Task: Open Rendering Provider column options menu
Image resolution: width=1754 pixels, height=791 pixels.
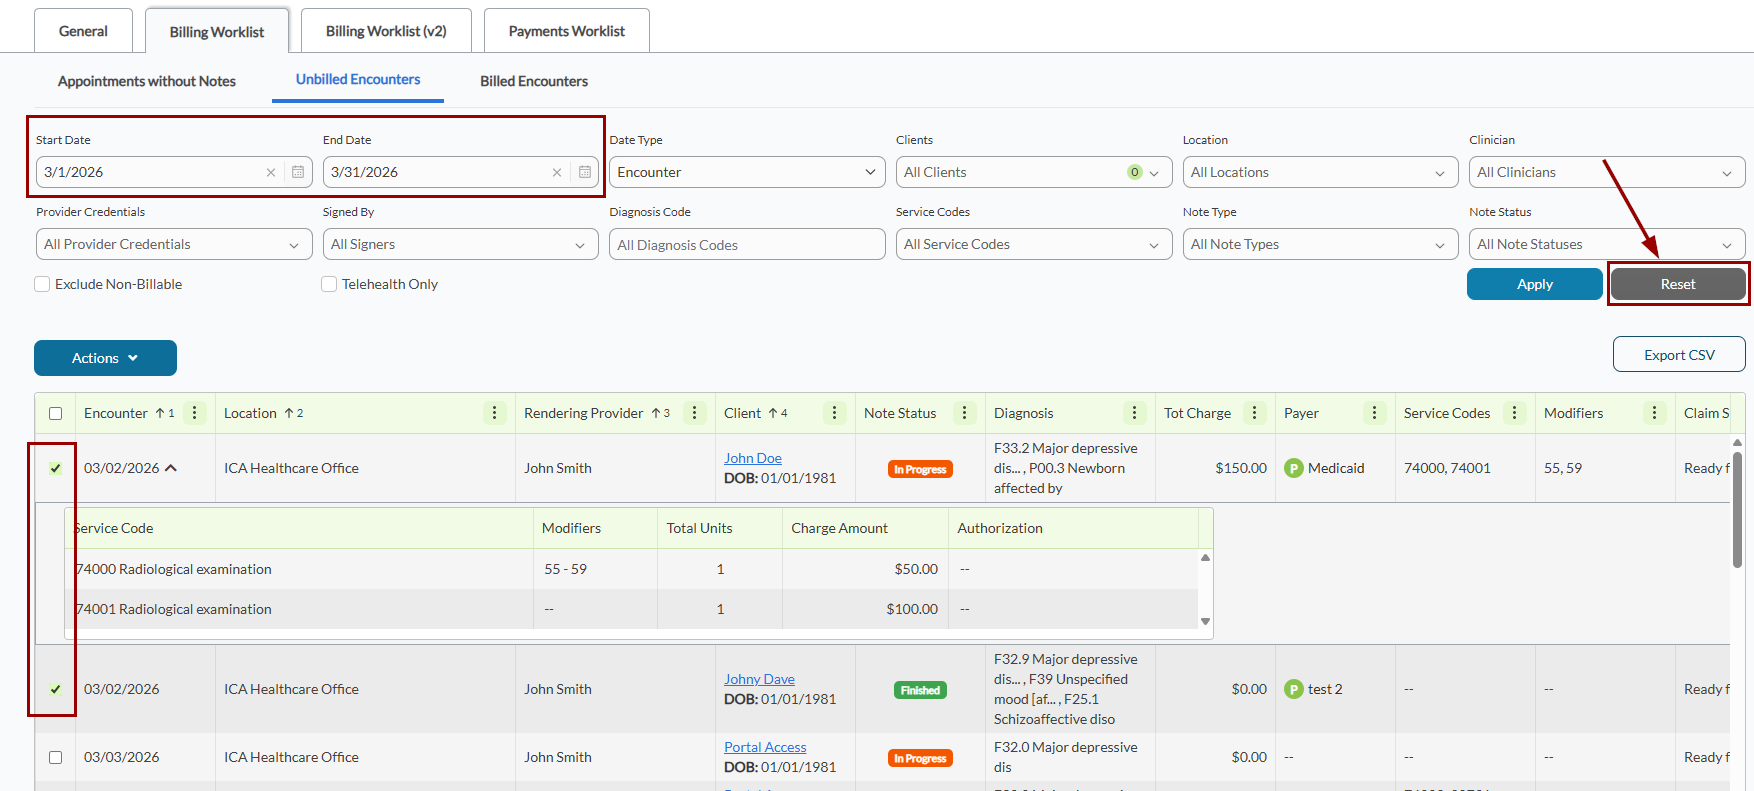Action: 695,413
